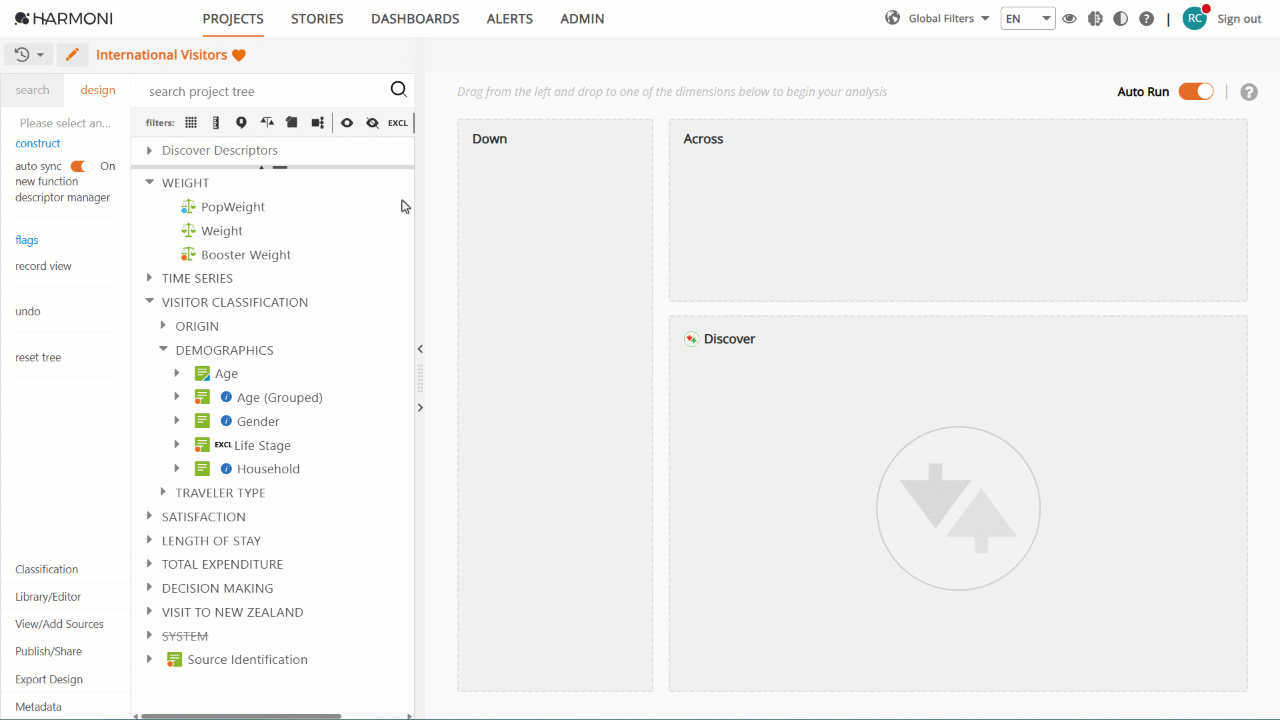Click the info icon next to Gender

226,421
